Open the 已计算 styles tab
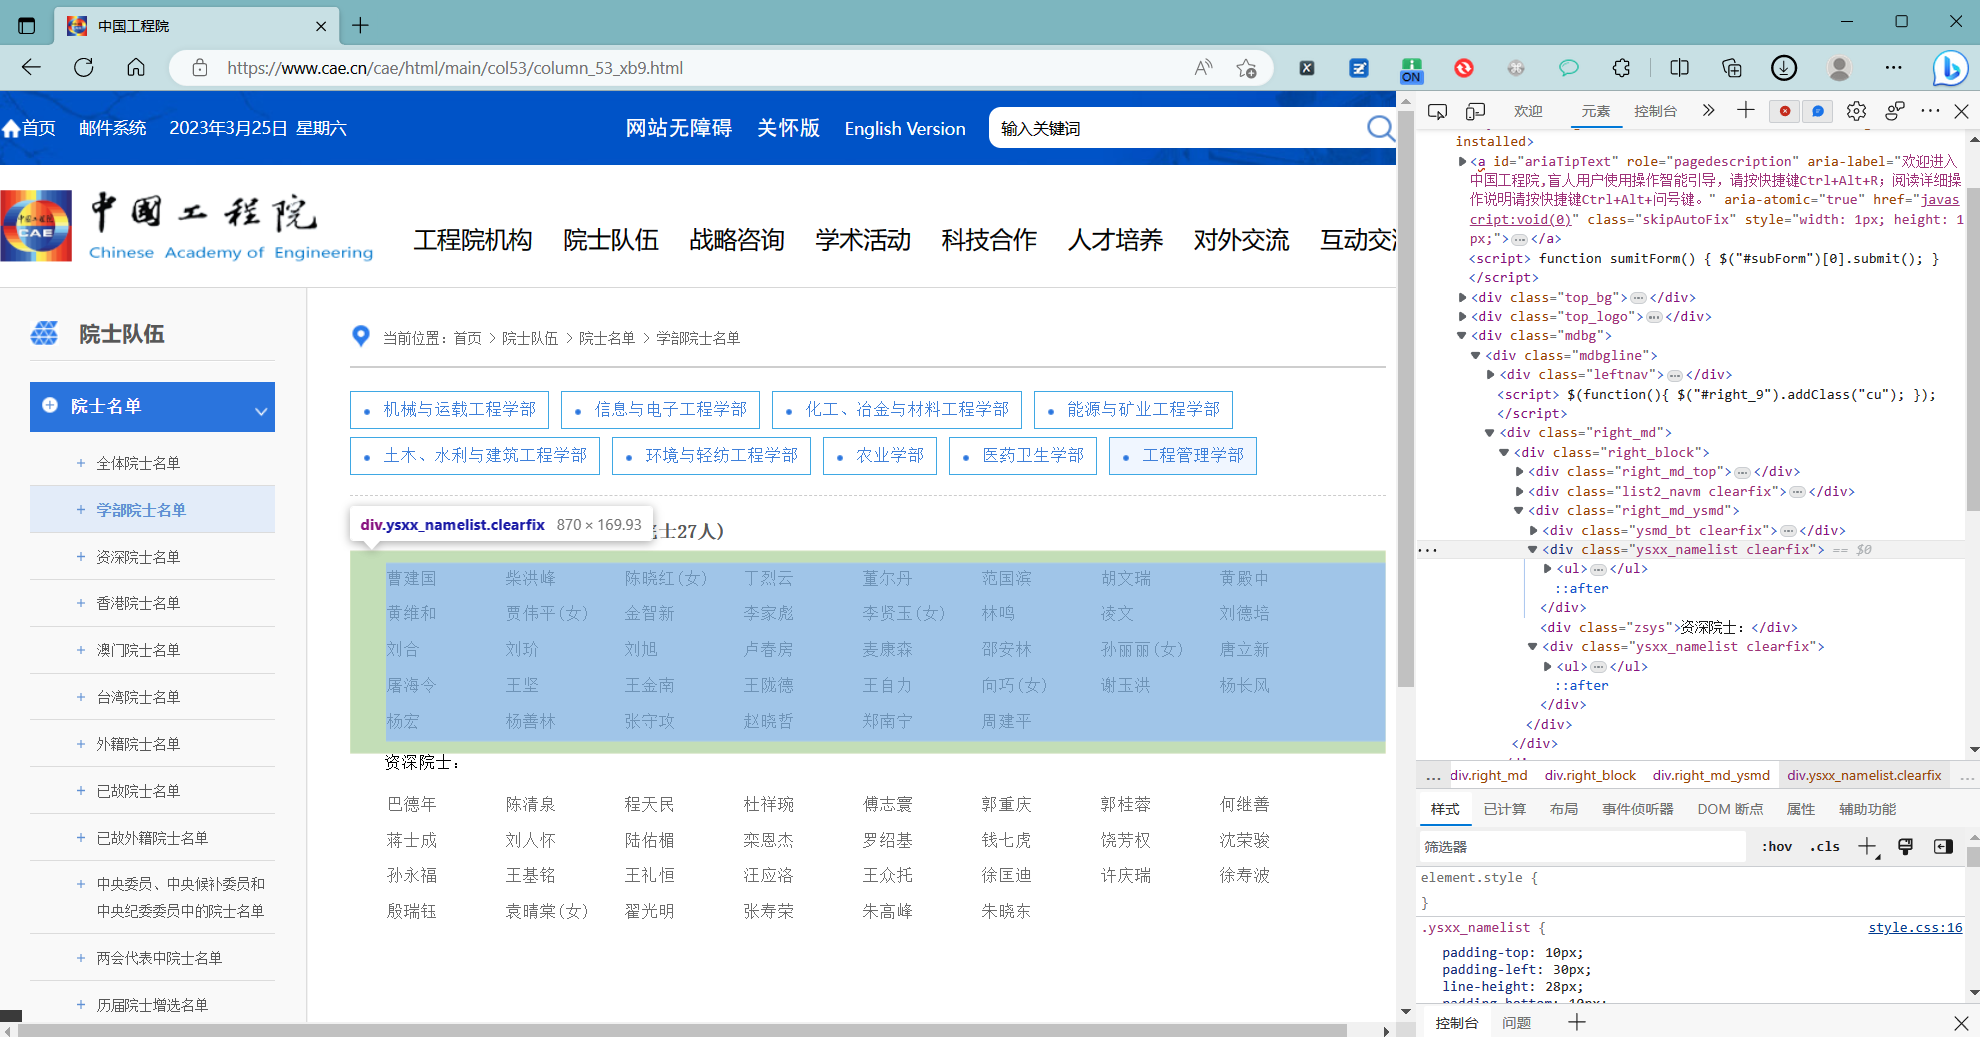The image size is (1980, 1037). coord(1504,809)
